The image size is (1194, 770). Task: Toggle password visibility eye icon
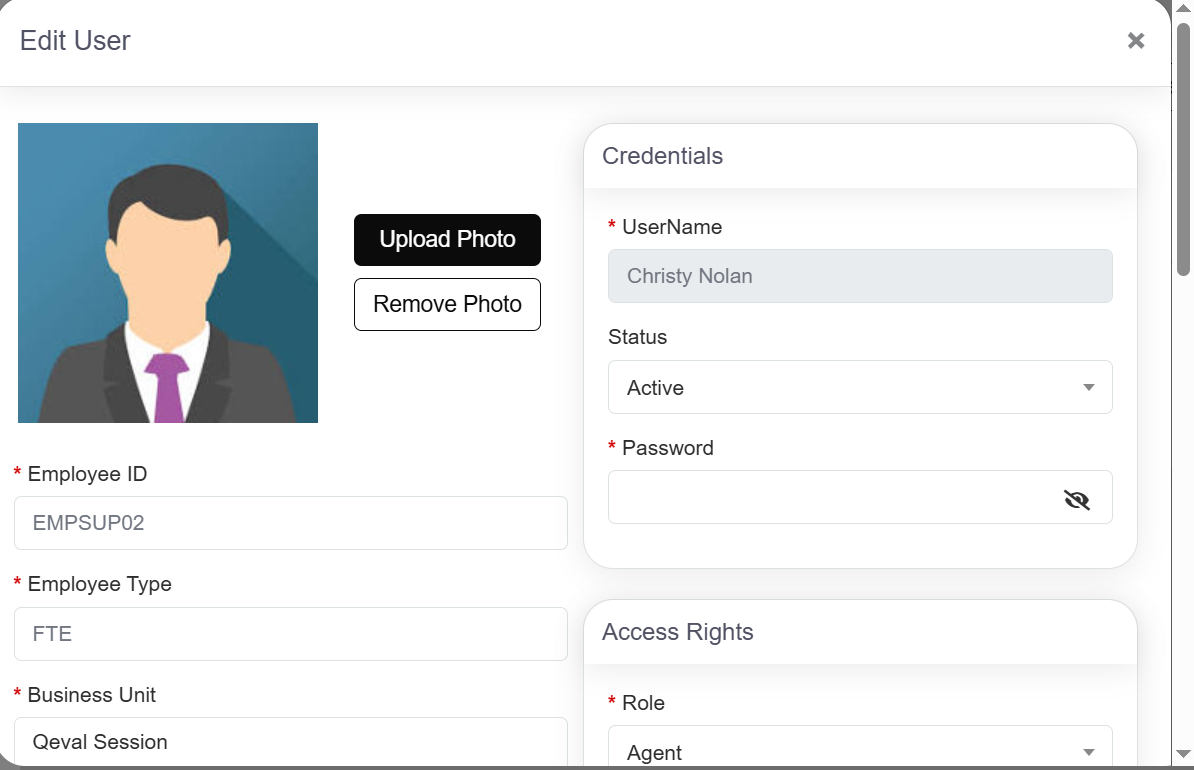1077,500
